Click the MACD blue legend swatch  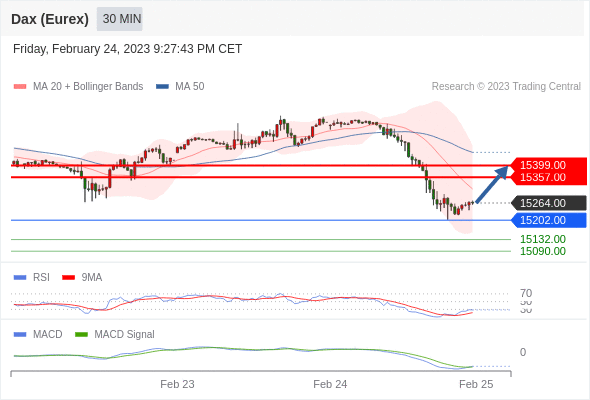click(x=20, y=335)
